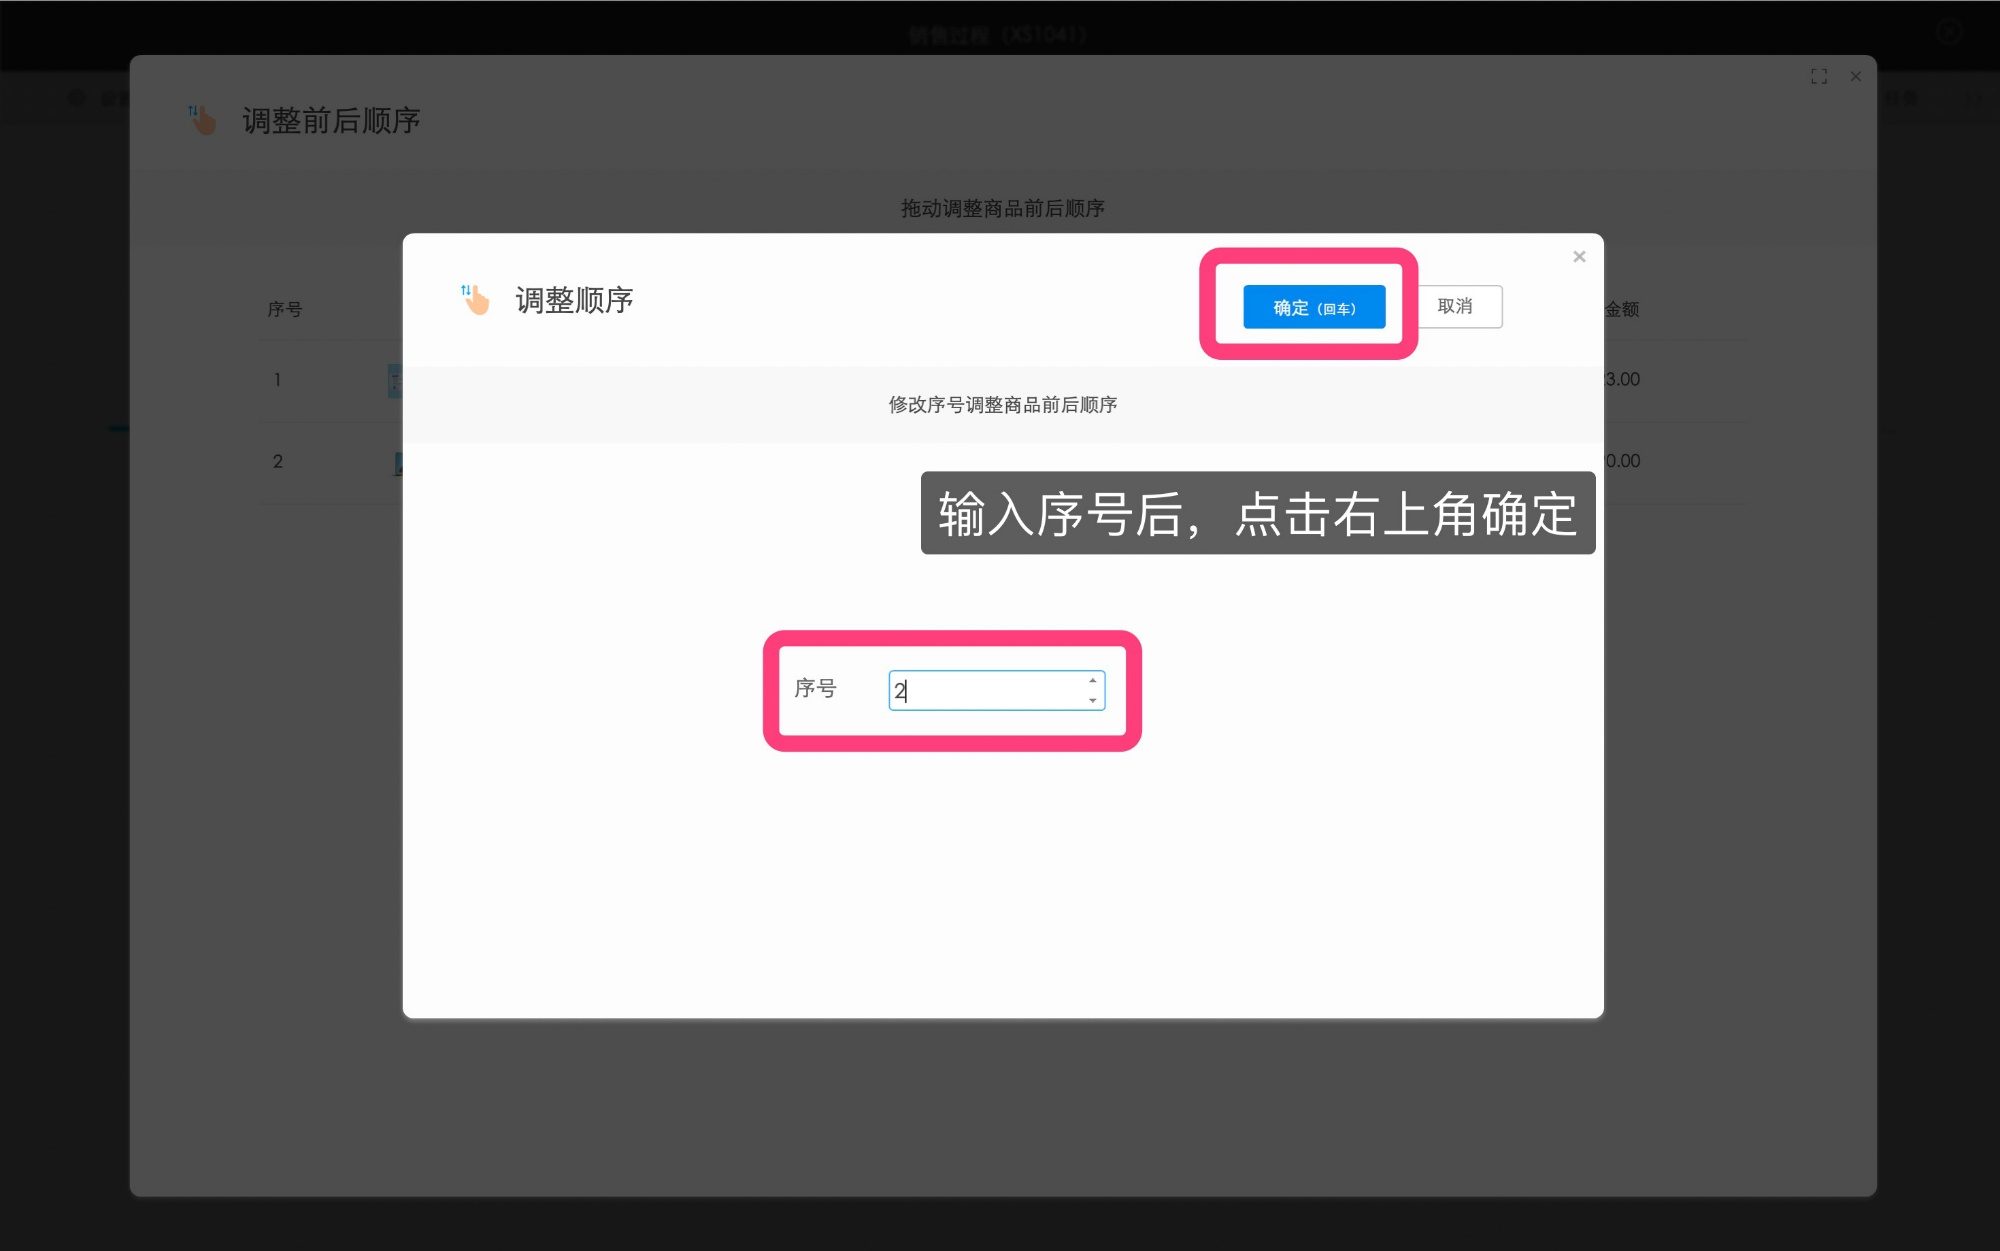Click the hand icon beside 调整顺序 title

click(476, 299)
